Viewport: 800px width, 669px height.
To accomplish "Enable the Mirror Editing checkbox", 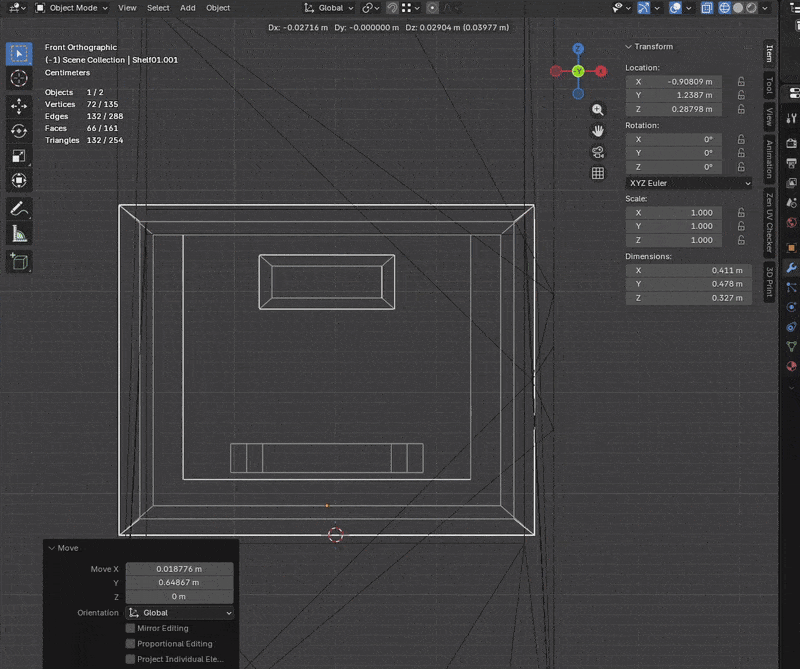I will pyautogui.click(x=131, y=628).
